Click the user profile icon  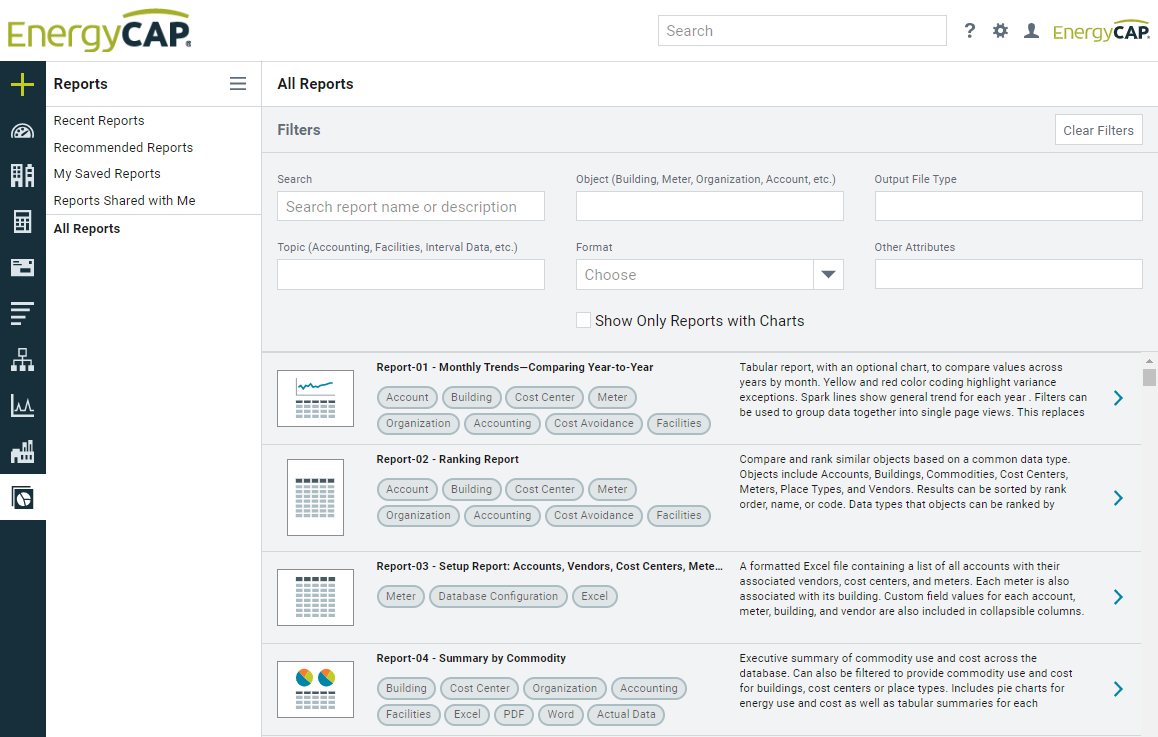1031,30
